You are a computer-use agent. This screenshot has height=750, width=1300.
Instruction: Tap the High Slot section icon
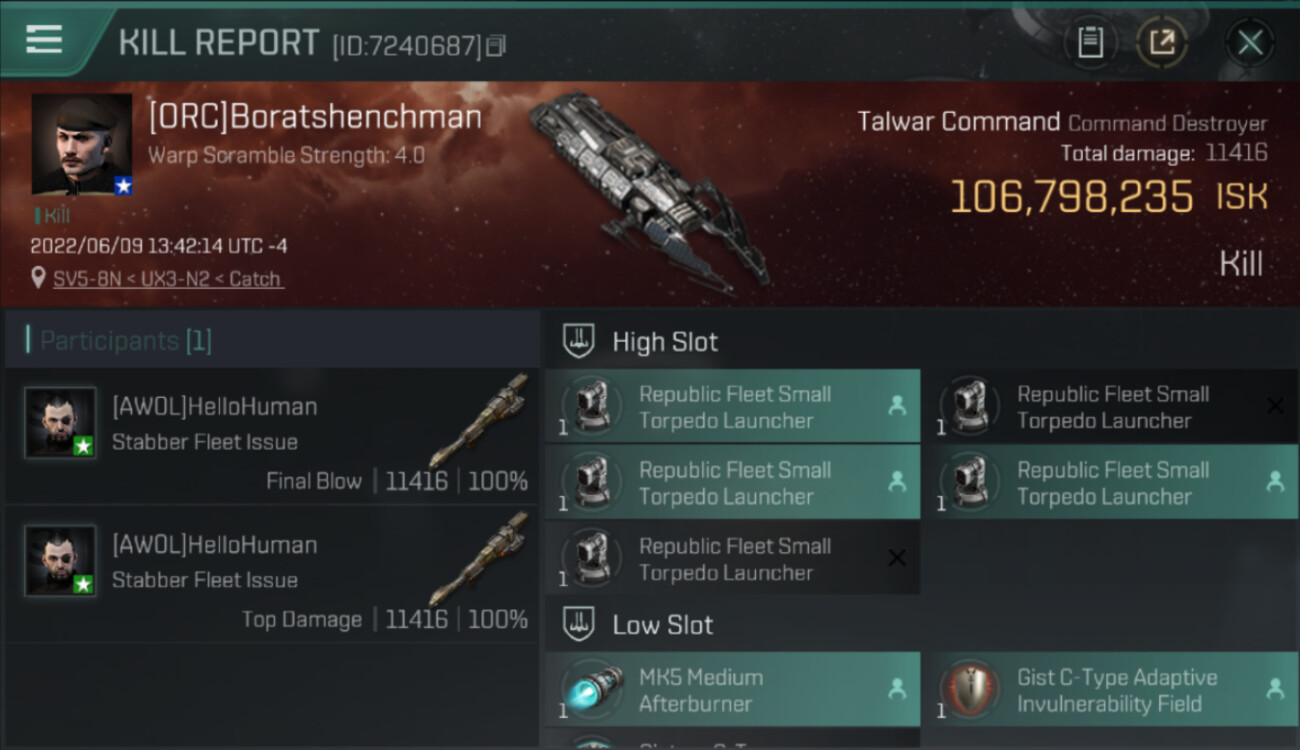[580, 341]
